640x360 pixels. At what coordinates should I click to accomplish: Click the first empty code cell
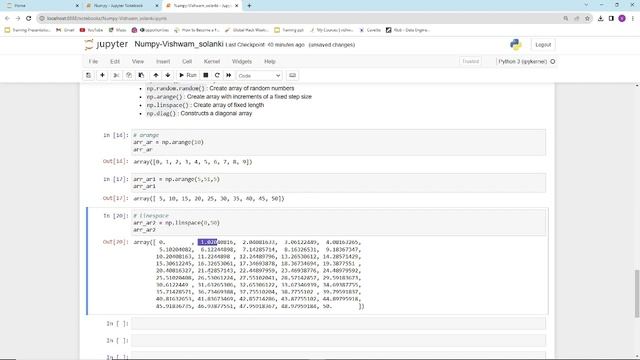[x=338, y=324]
